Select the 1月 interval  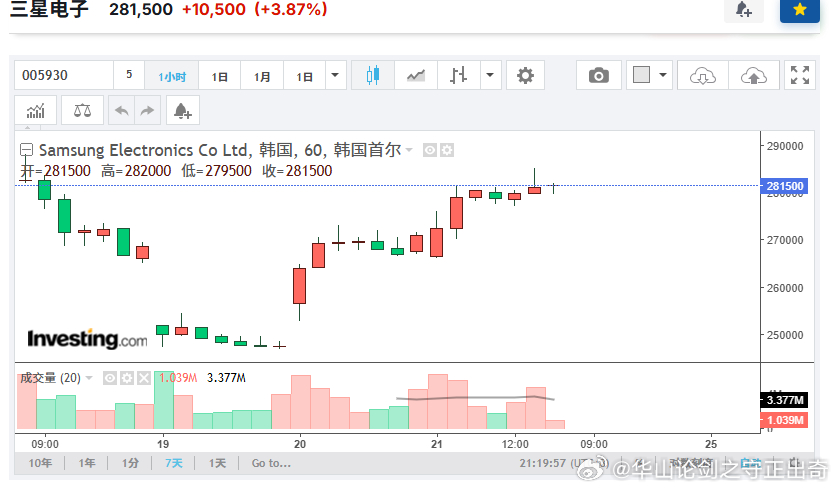point(262,75)
